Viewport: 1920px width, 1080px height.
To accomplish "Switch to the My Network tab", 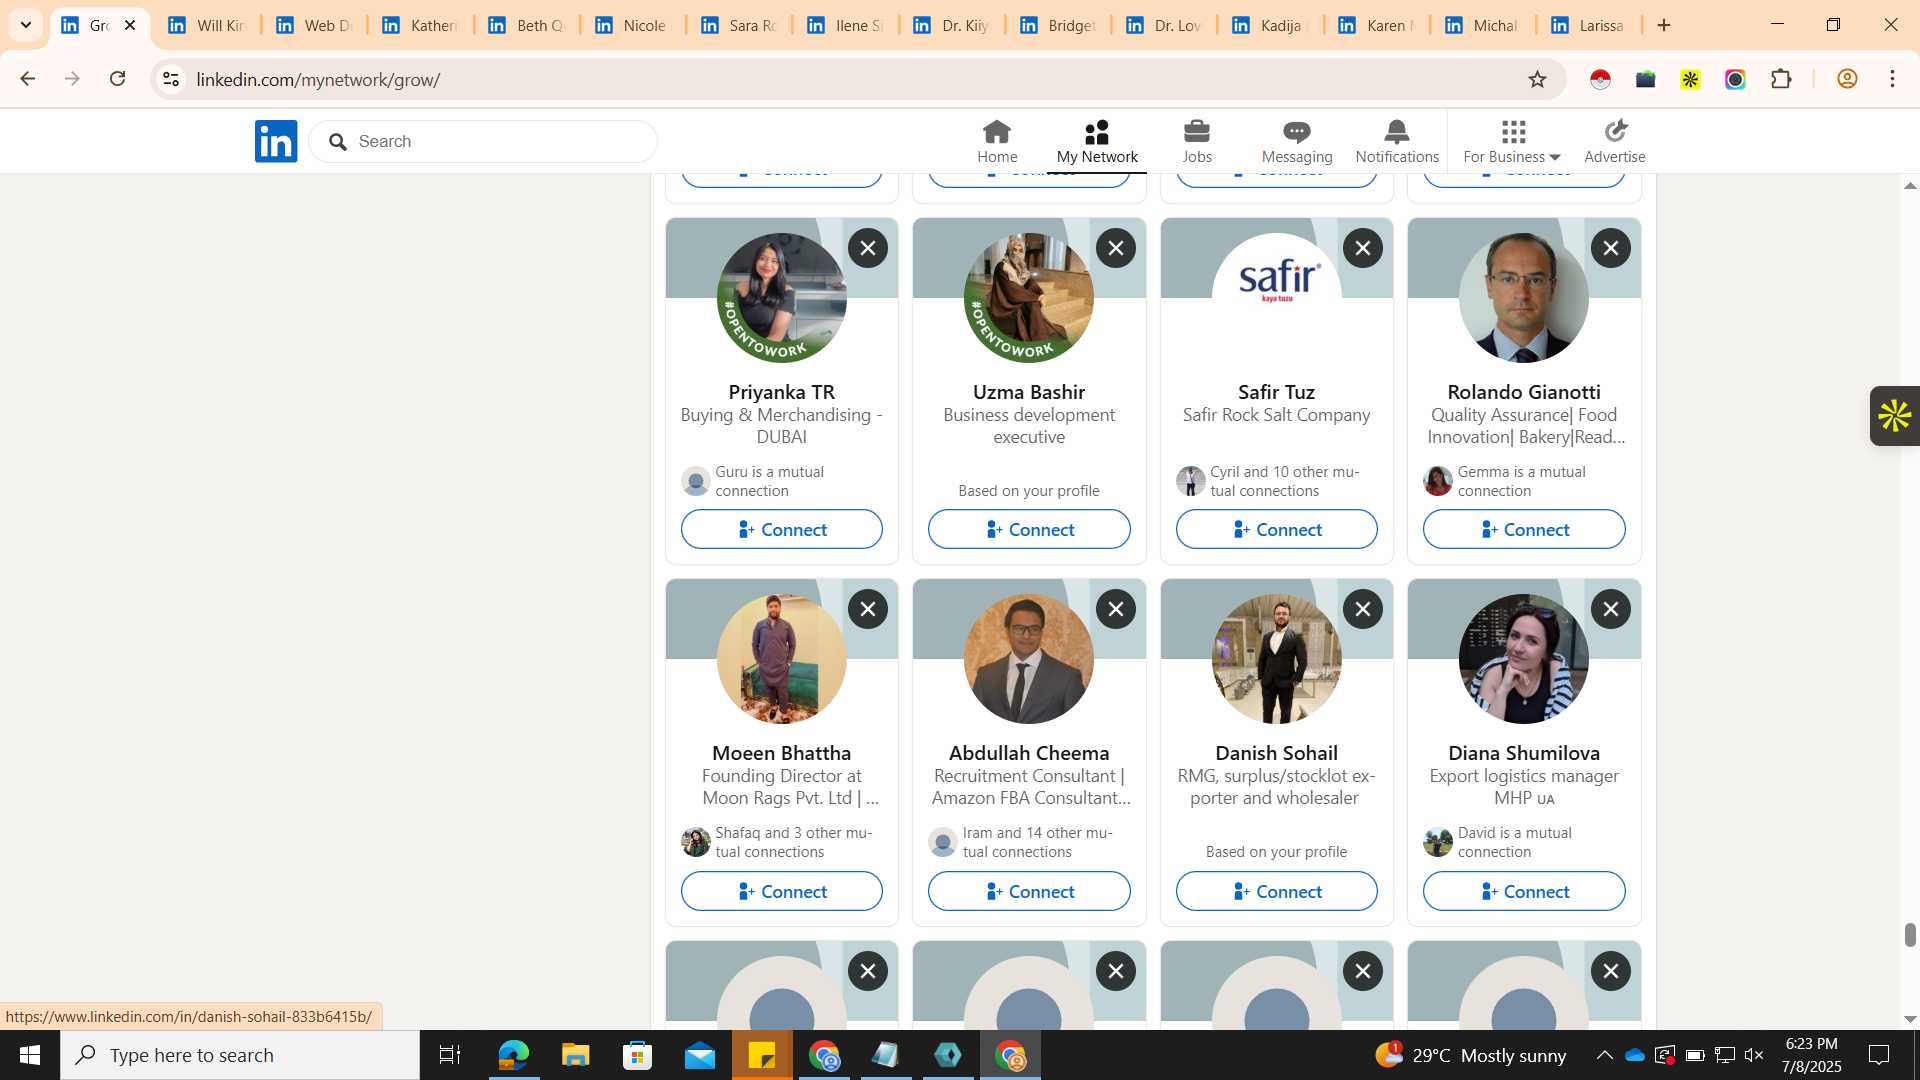I will 1097,141.
